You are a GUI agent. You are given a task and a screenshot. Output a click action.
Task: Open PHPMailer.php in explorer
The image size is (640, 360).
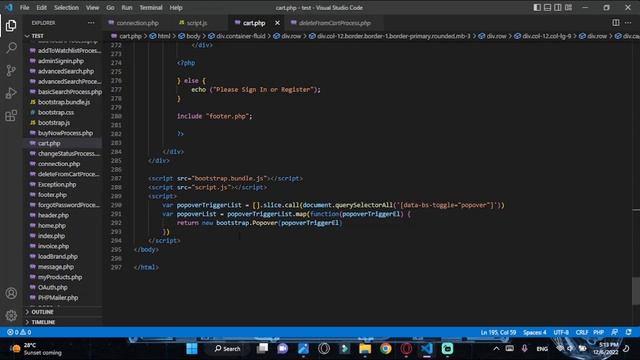58,298
